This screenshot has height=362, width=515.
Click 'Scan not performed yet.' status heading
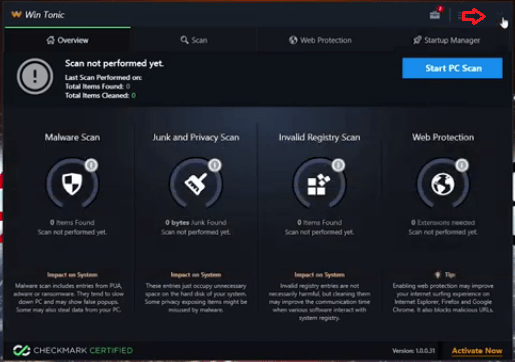pos(114,63)
